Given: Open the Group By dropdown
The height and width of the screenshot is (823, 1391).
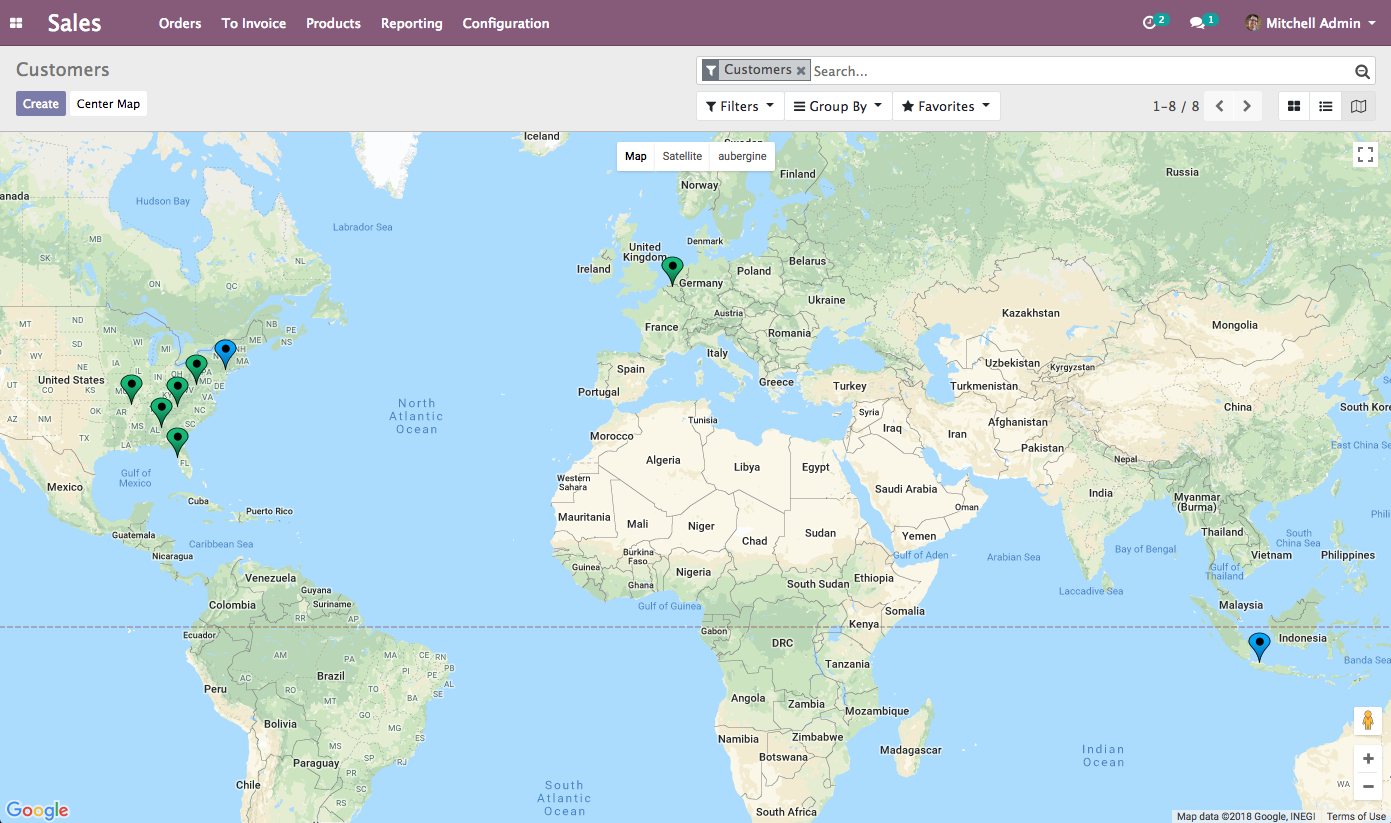Looking at the screenshot, I should 838,106.
